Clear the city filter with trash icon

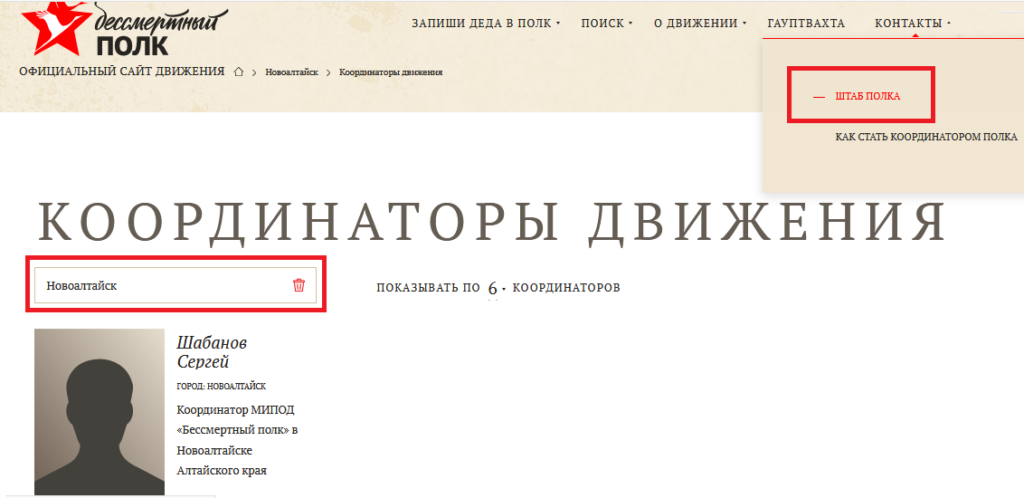(298, 285)
